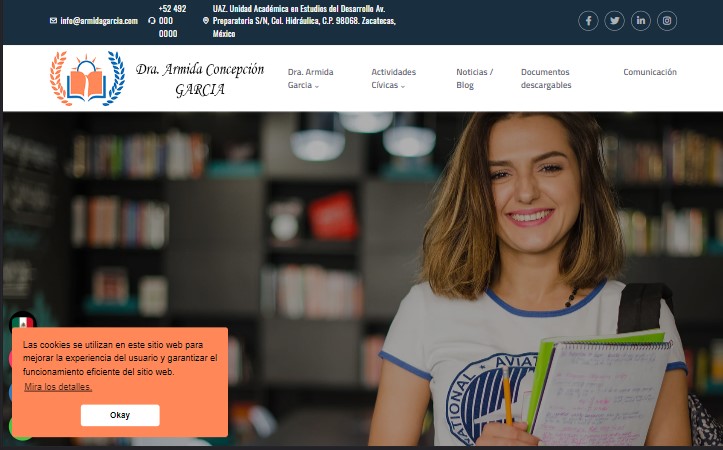Accept cookies with the Okay button
723x450 pixels.
tap(120, 415)
